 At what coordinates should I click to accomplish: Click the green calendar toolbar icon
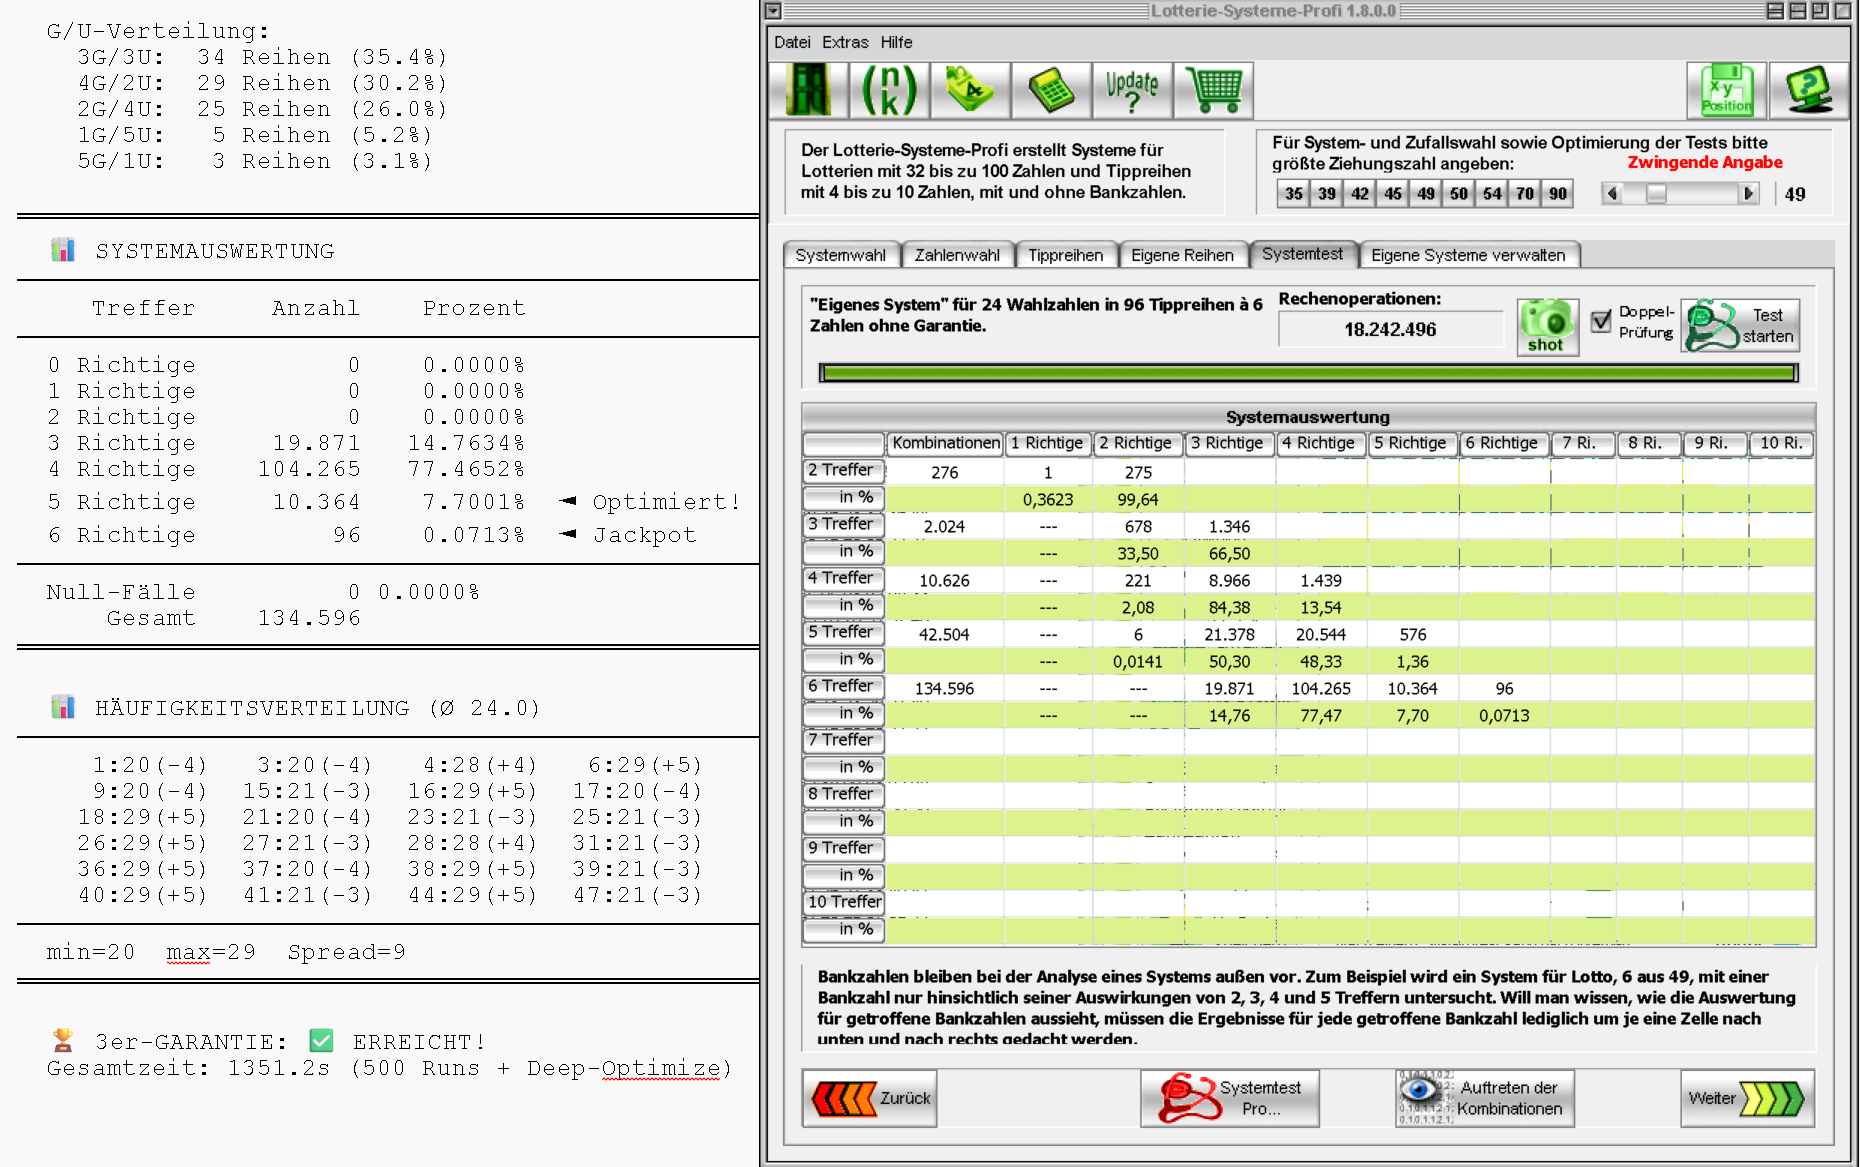[970, 91]
